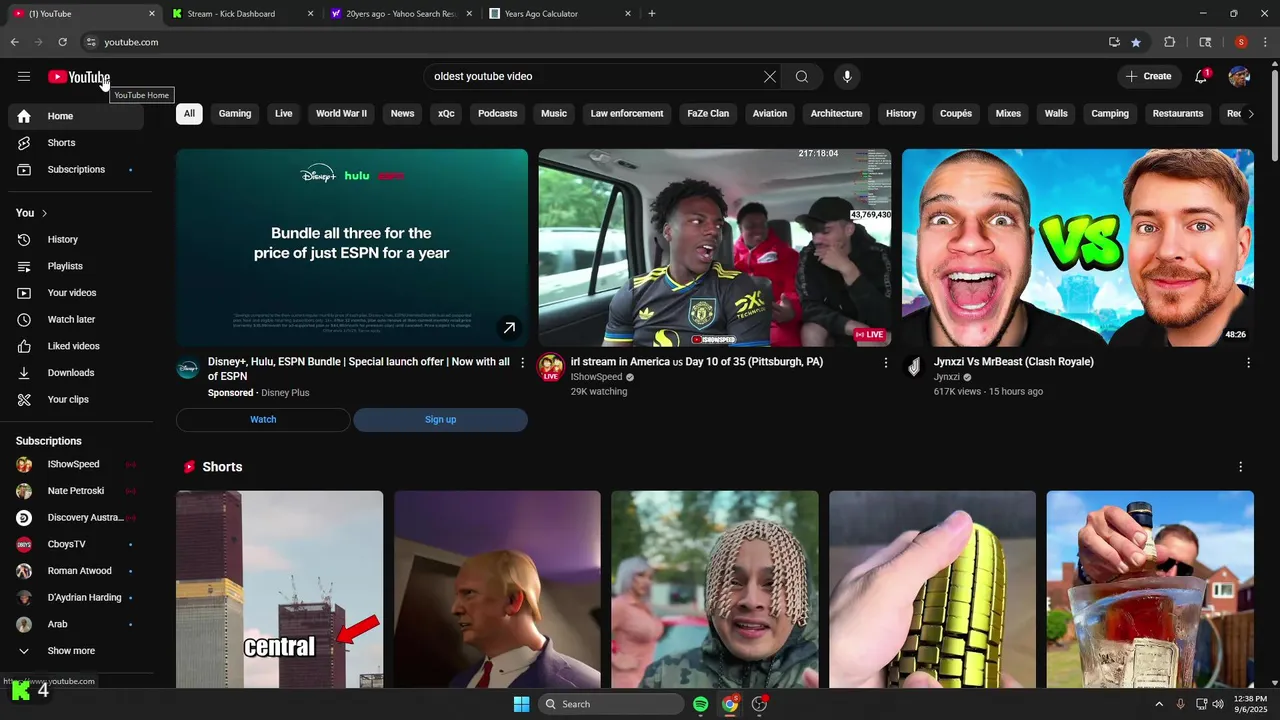Viewport: 1280px width, 720px height.
Task: Click the Watch button on ad
Action: pyautogui.click(x=263, y=420)
